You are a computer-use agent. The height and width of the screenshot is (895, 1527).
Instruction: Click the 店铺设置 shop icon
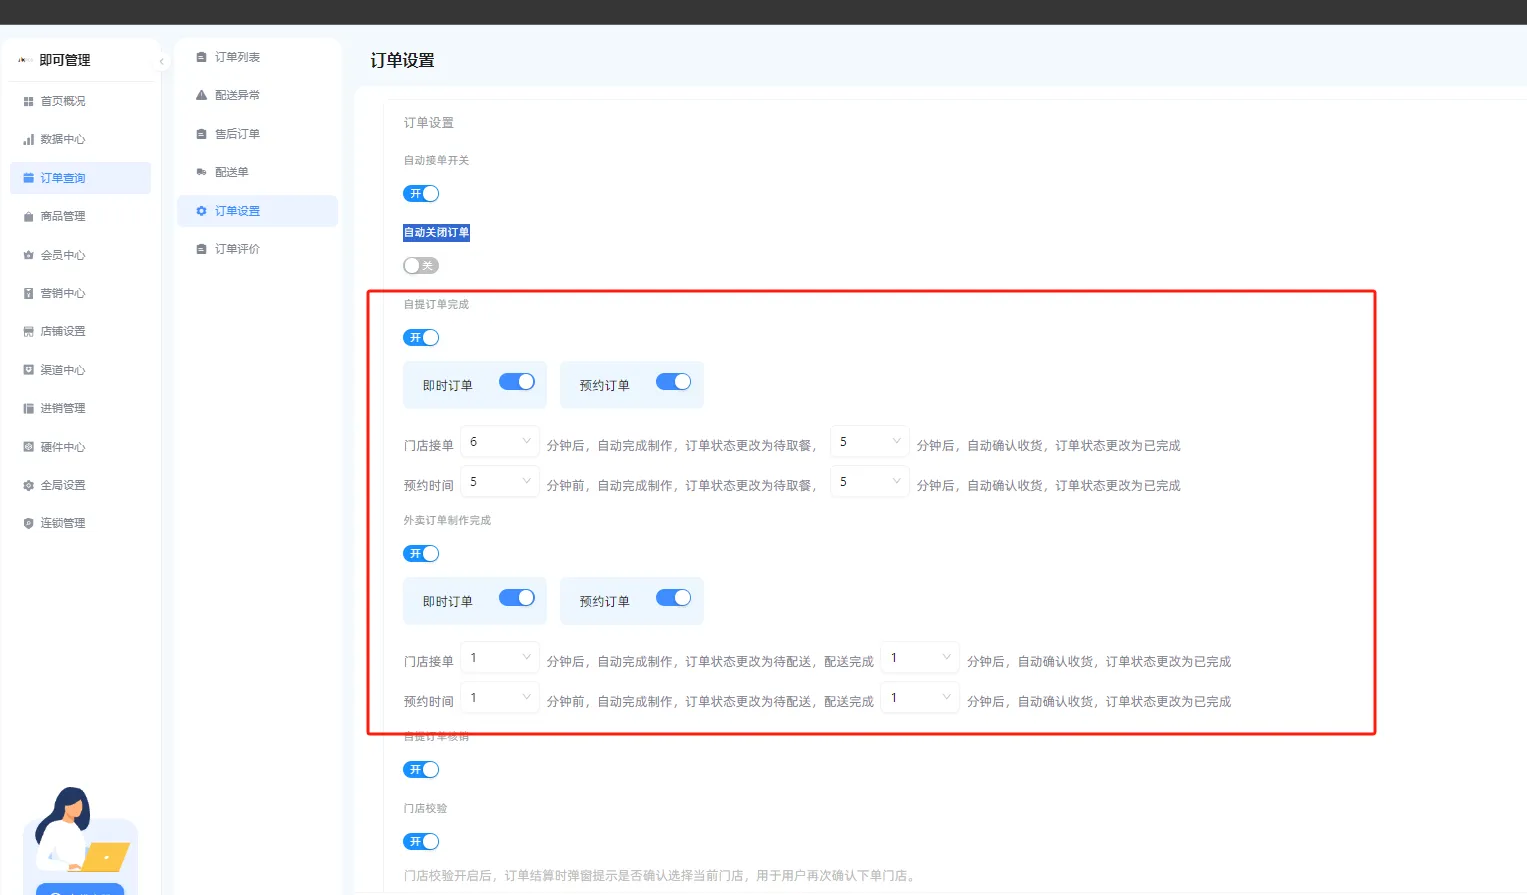(x=29, y=331)
